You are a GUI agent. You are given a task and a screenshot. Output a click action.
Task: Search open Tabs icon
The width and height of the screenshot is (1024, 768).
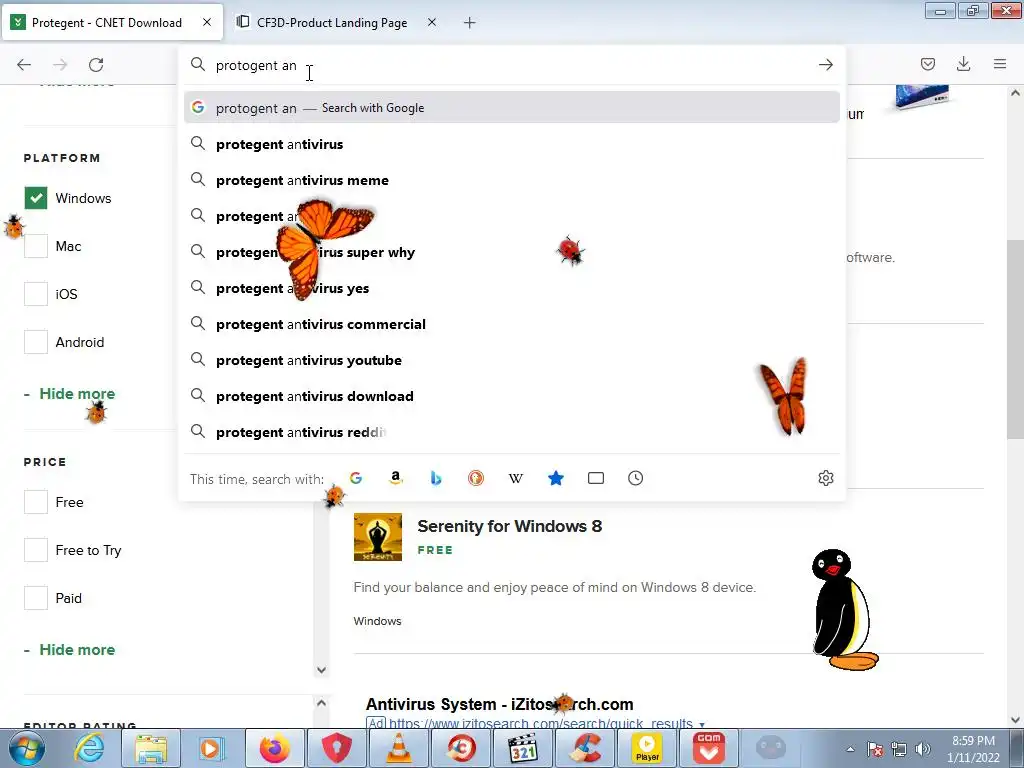coord(596,478)
